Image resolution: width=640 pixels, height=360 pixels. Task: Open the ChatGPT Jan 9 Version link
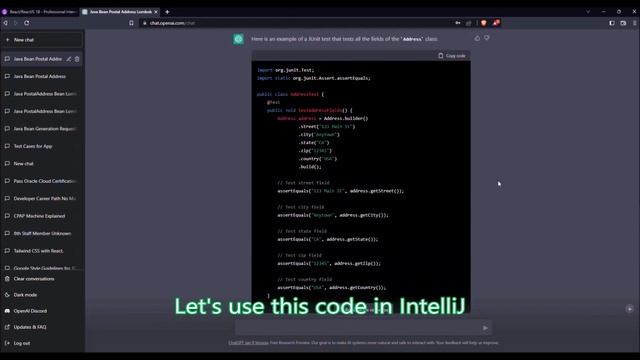click(x=248, y=343)
